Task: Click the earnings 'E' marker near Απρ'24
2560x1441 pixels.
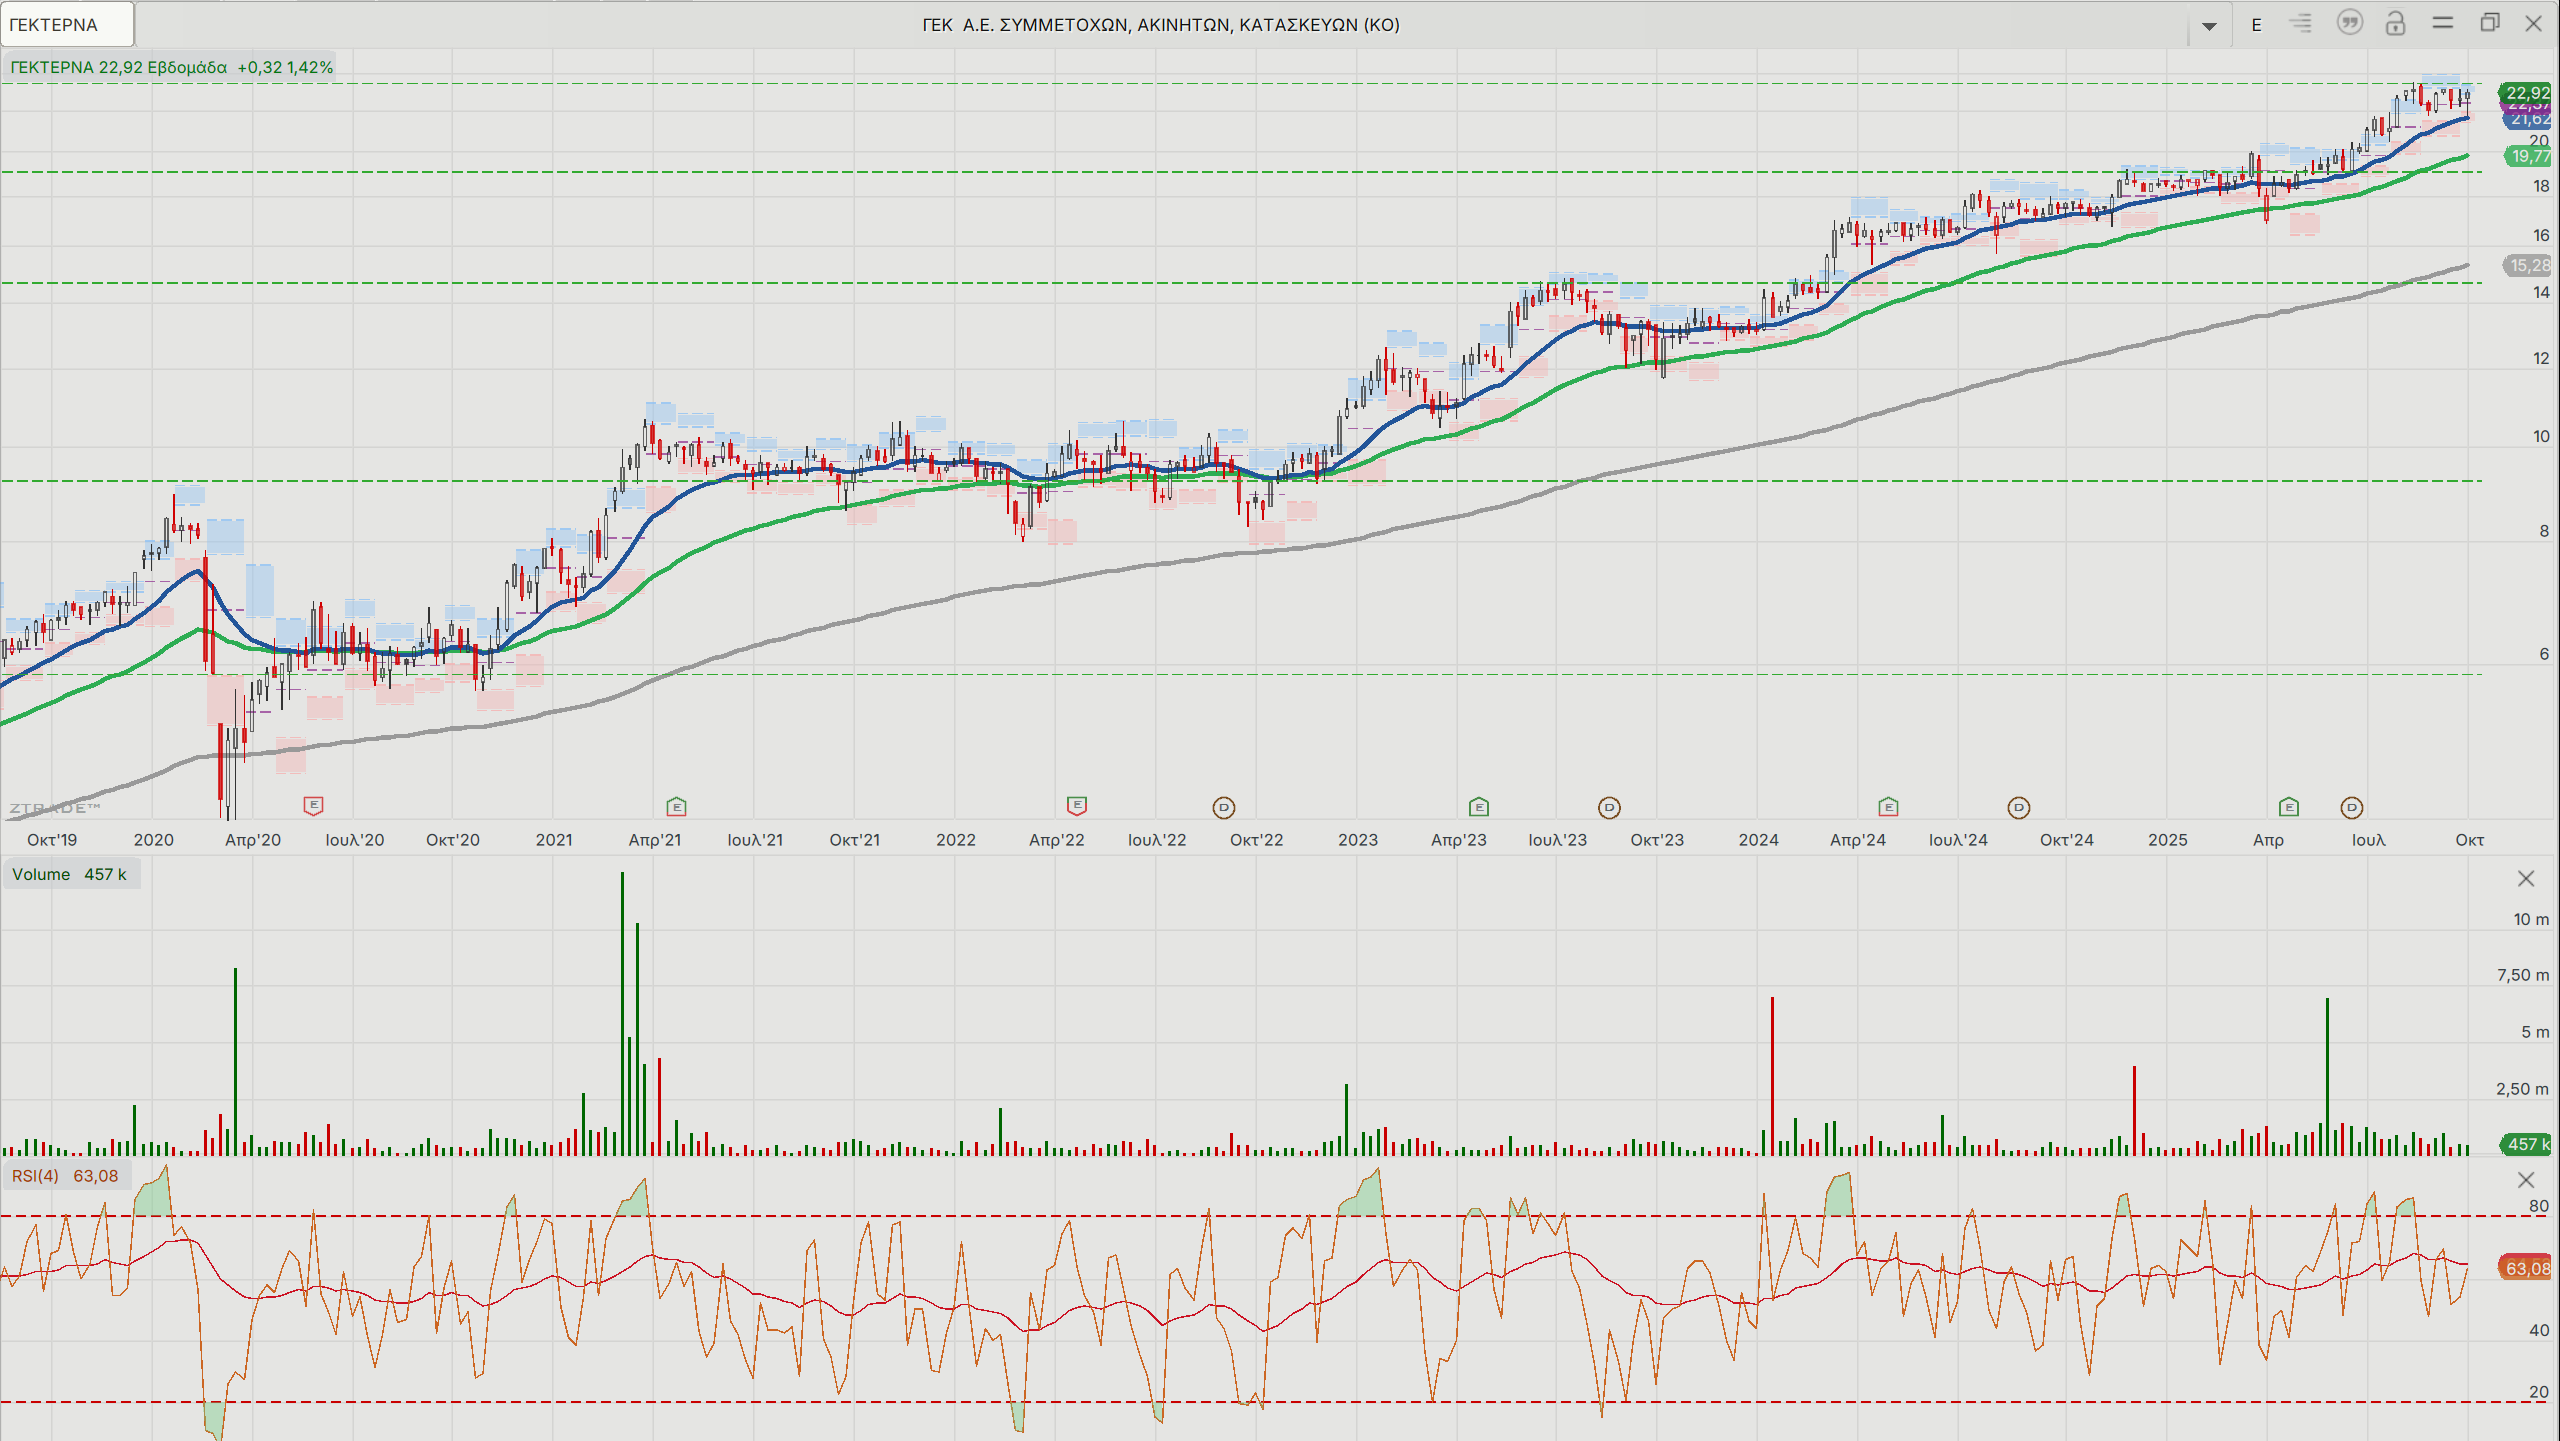Action: coord(1888,806)
